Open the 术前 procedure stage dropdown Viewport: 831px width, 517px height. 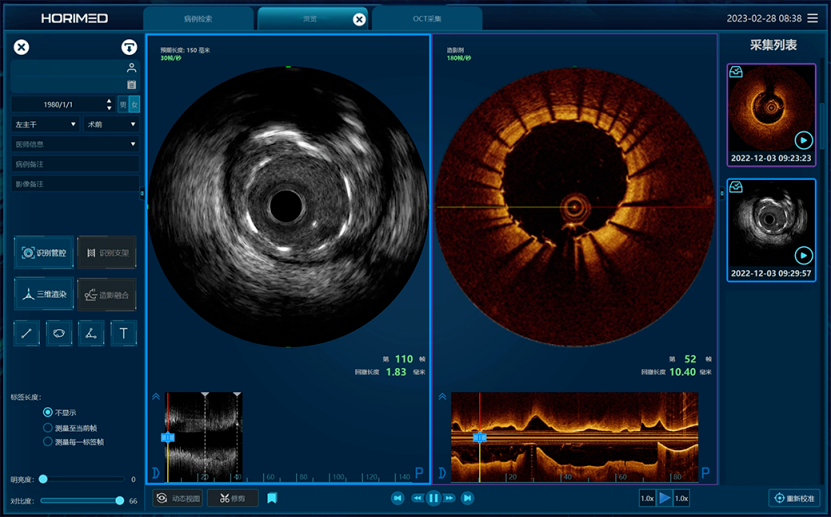pyautogui.click(x=111, y=124)
